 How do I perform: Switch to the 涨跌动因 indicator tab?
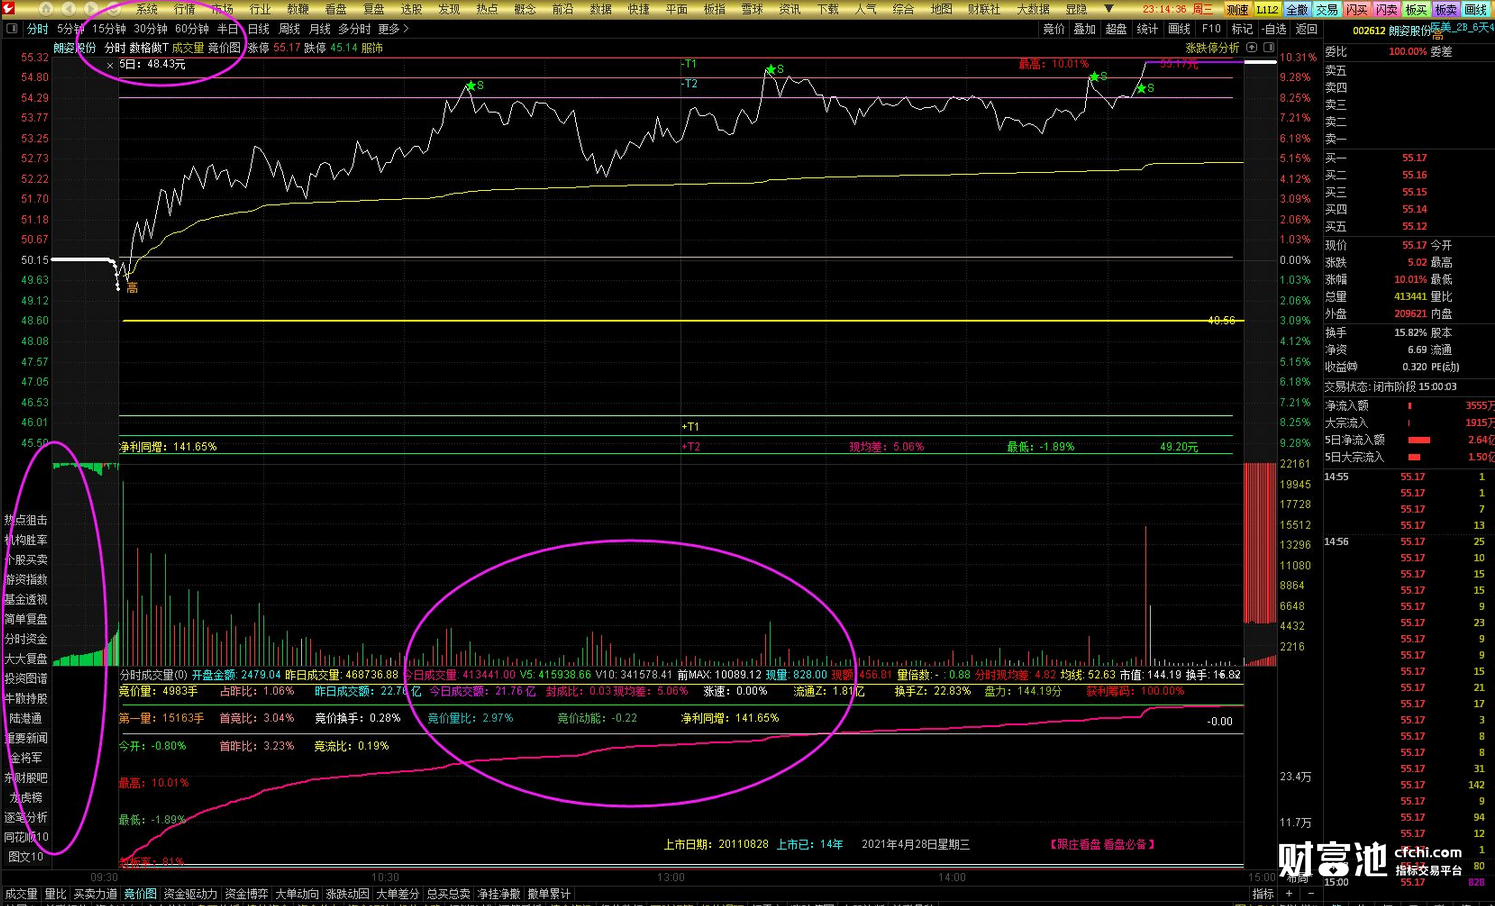point(348,893)
